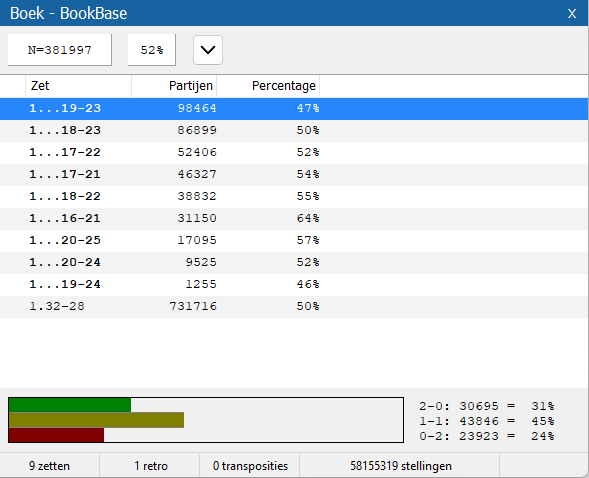Image resolution: width=589 pixels, height=478 pixels.
Task: Select move 1...16-21 row
Action: [x=294, y=219]
